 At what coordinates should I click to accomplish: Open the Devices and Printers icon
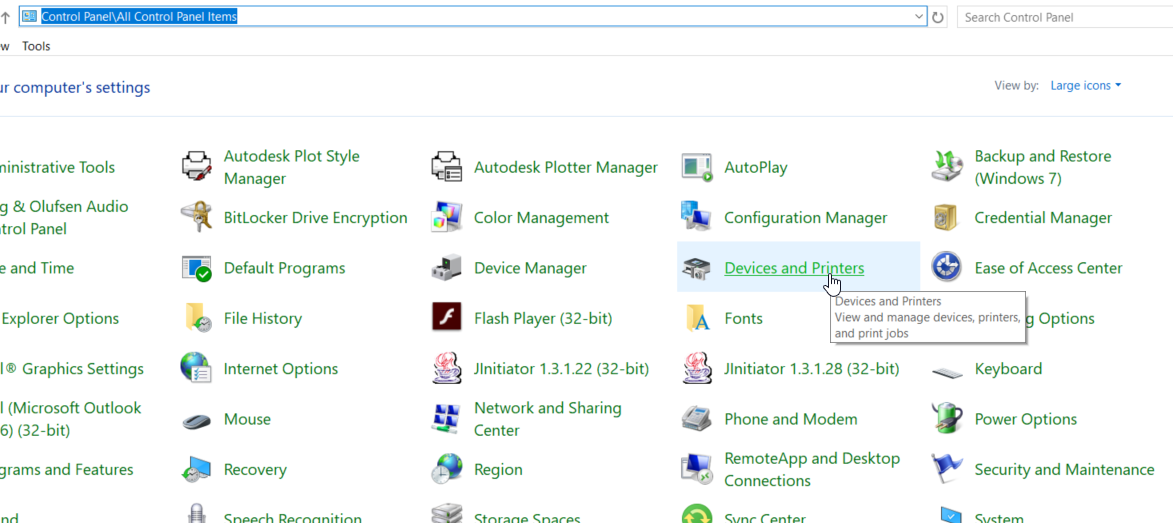pyautogui.click(x=696, y=268)
